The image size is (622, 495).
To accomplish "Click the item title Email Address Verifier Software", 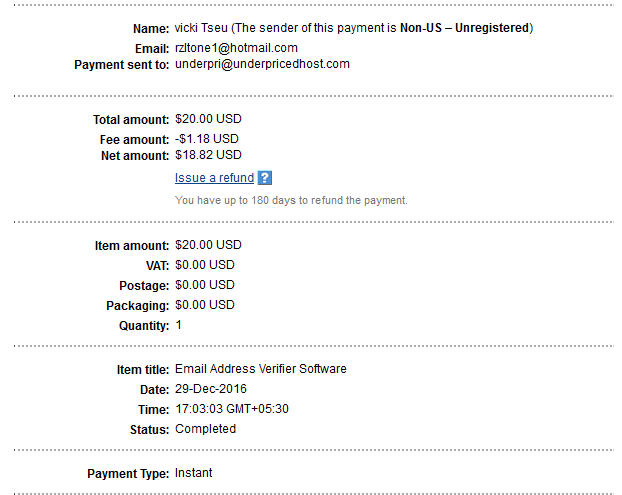I will coord(260,369).
